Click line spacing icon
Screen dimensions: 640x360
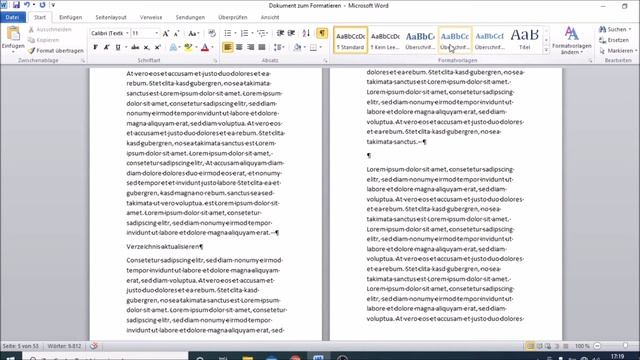tap(278, 47)
